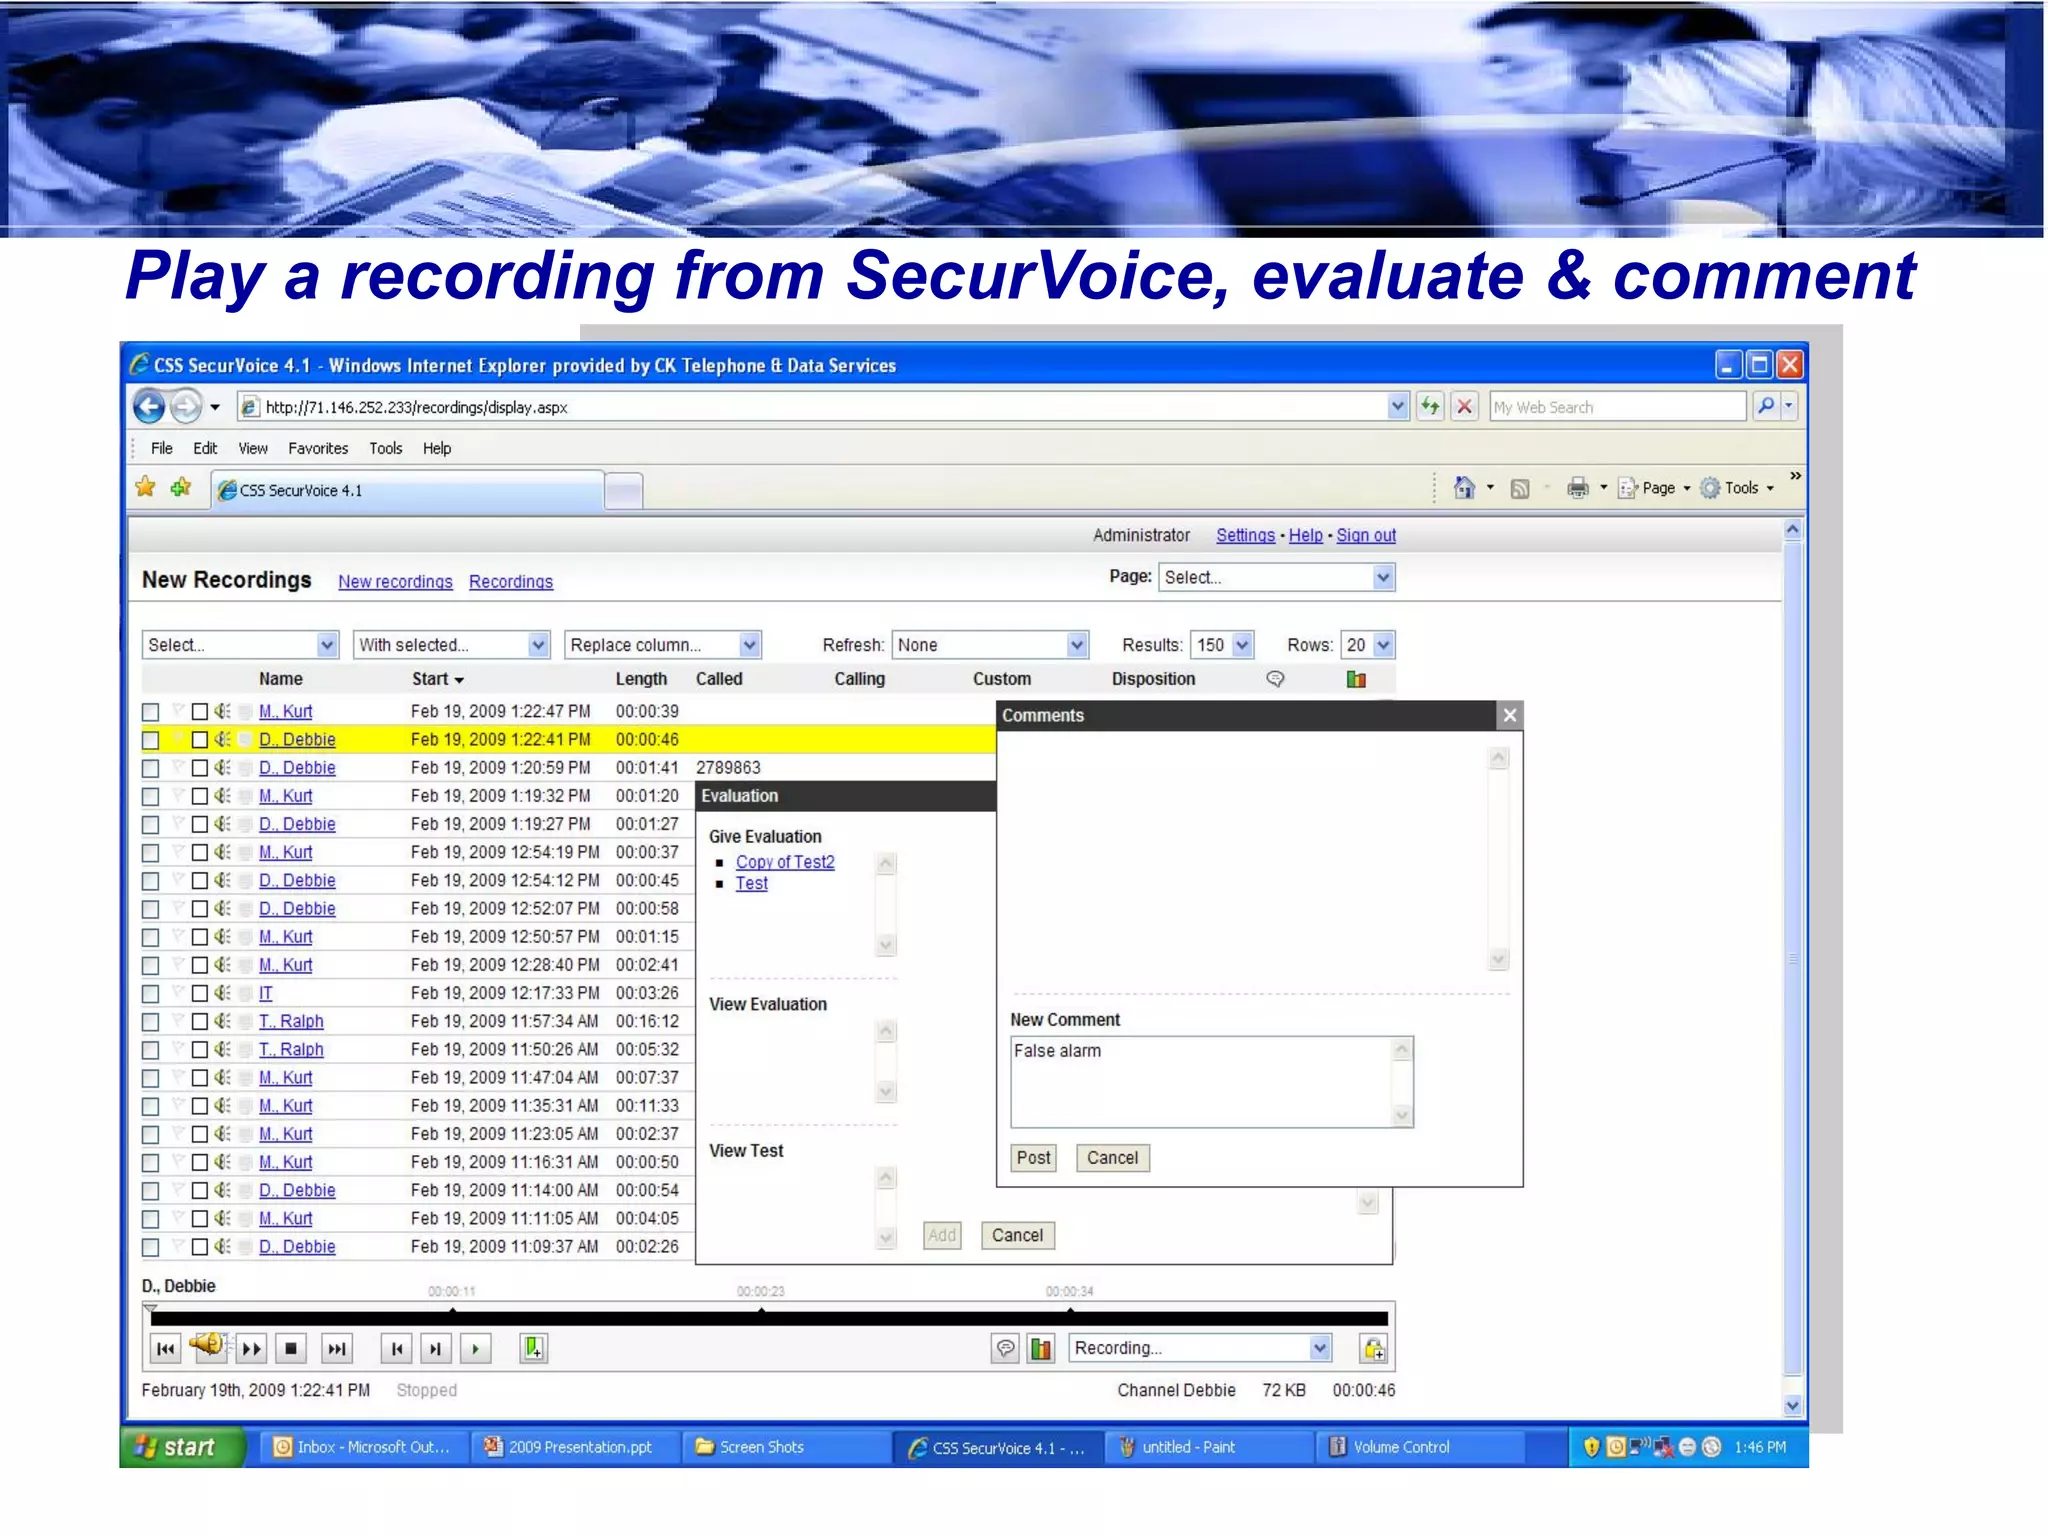Open the Recordings link near the page title
Screen dimensions: 2048x1536
point(511,582)
